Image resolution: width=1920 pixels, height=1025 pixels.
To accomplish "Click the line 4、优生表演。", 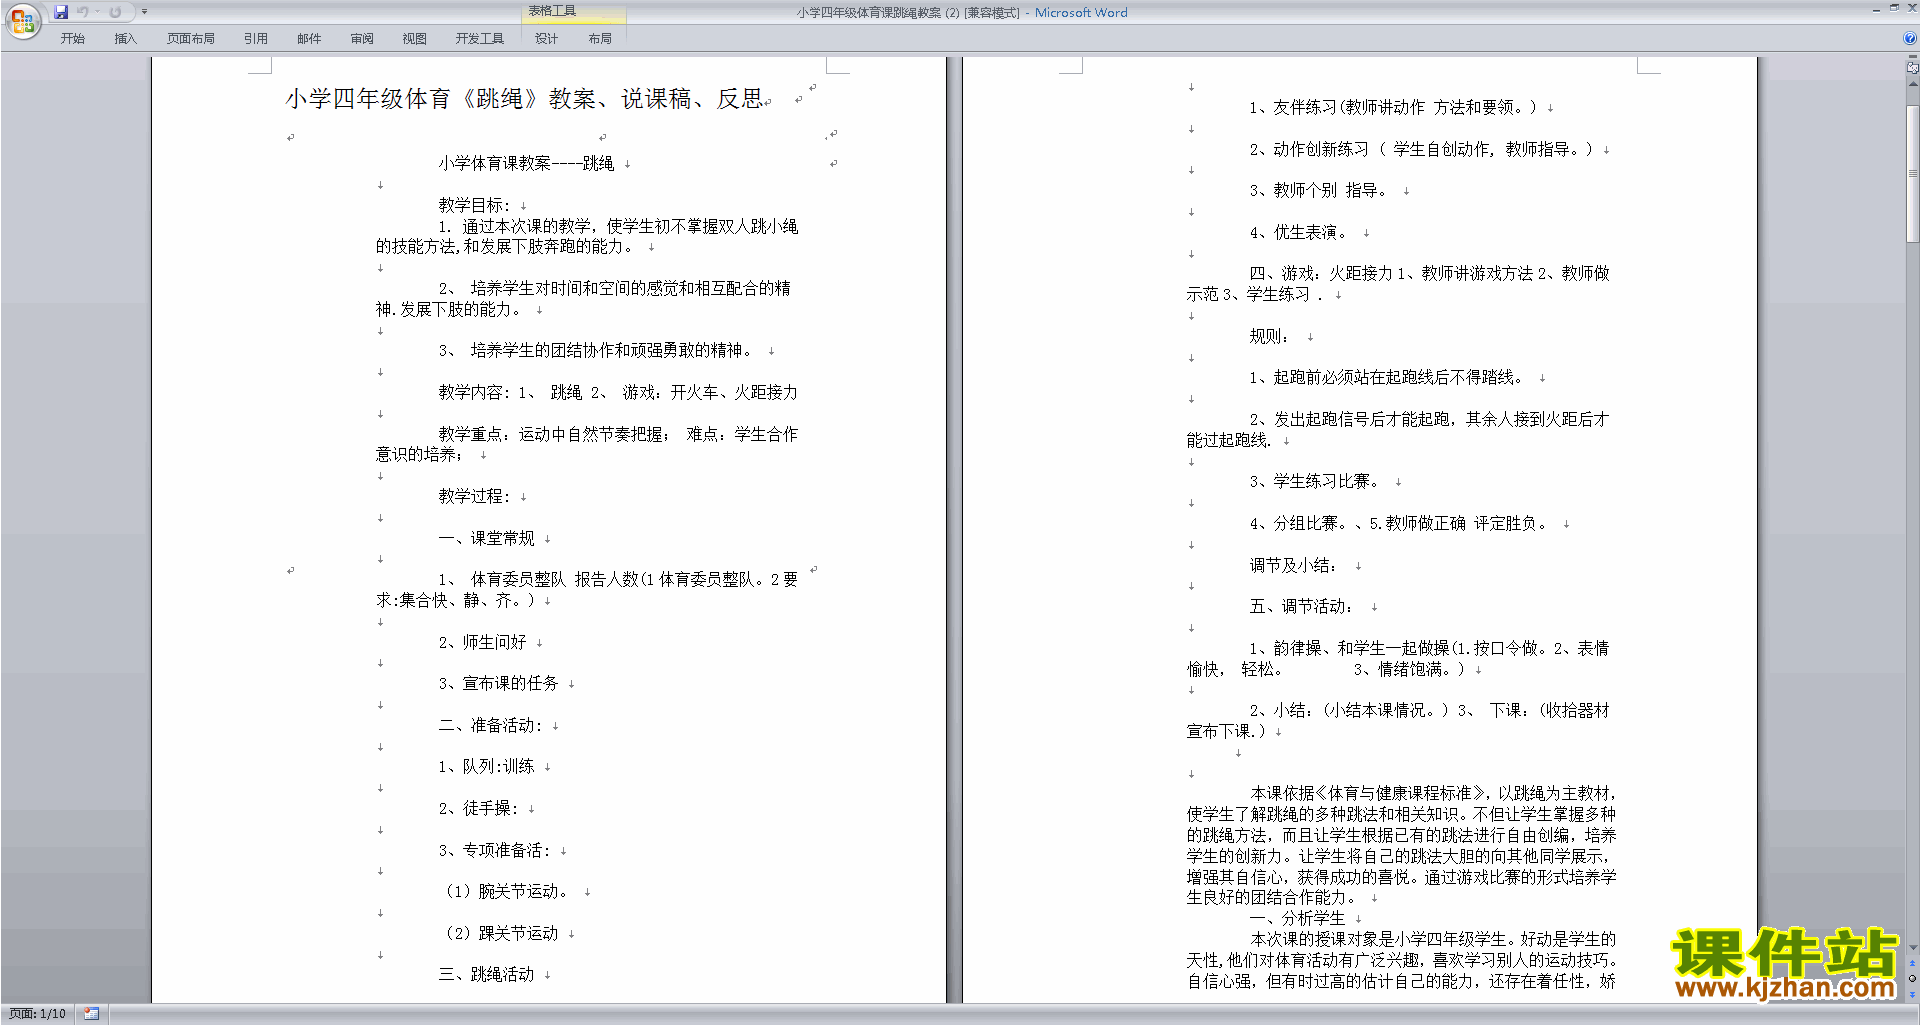I will (x=1300, y=232).
